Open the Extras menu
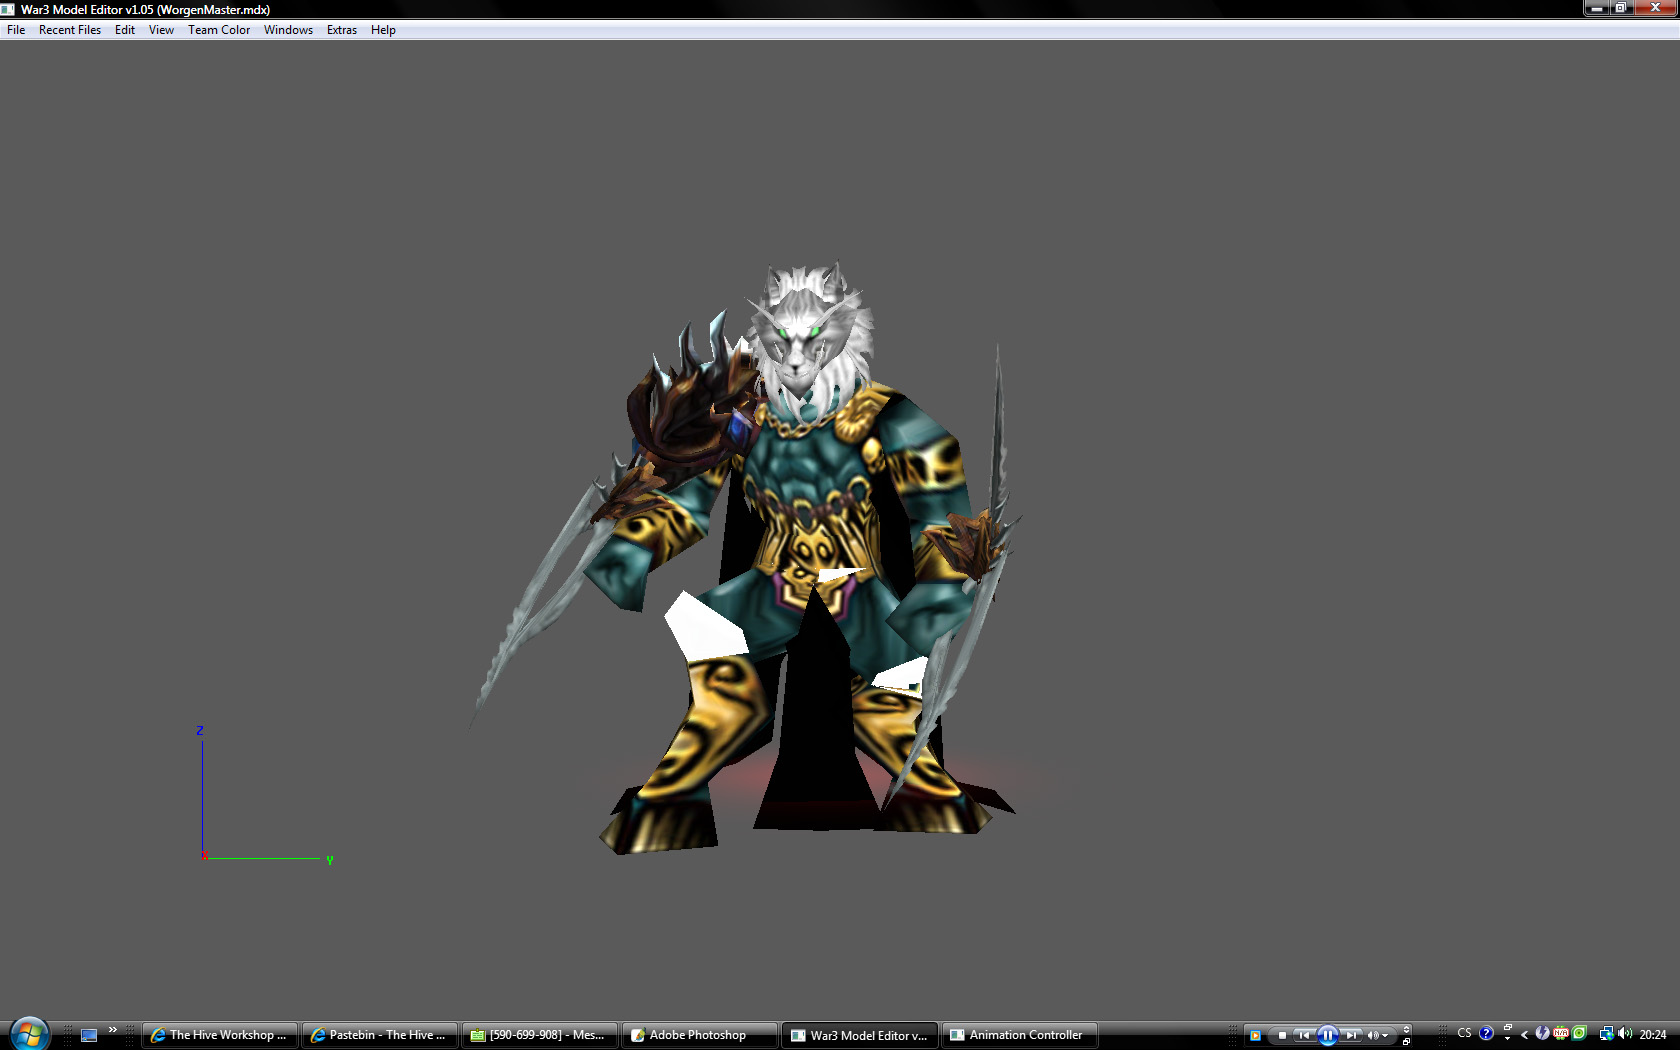Image resolution: width=1680 pixels, height=1050 pixels. point(342,30)
